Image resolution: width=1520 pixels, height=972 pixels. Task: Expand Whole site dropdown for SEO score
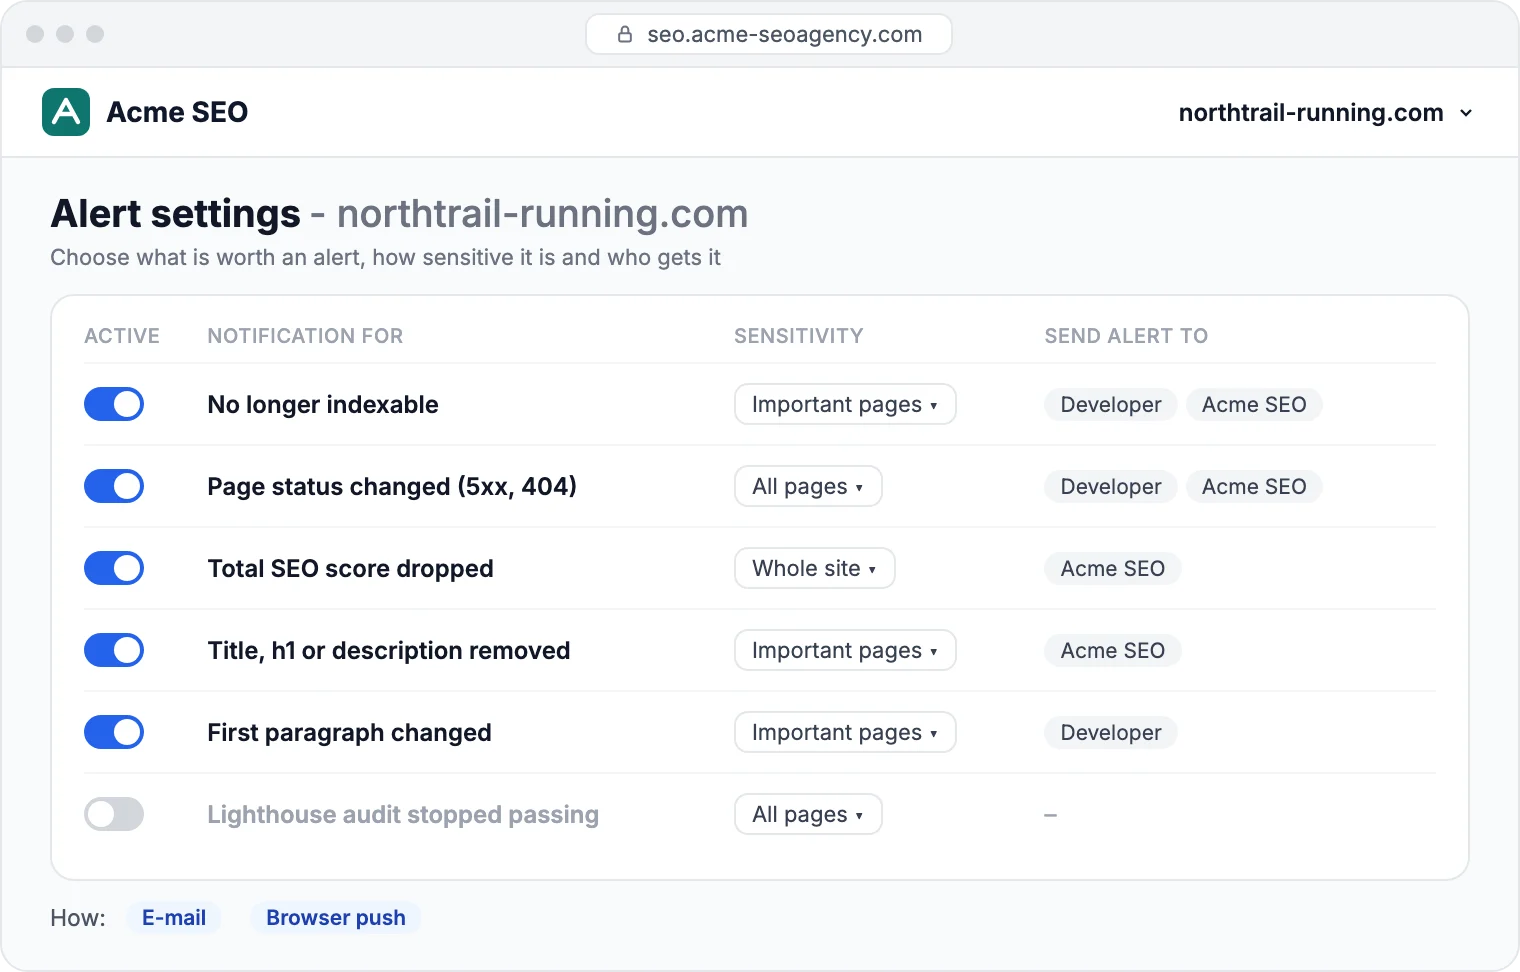pos(814,568)
